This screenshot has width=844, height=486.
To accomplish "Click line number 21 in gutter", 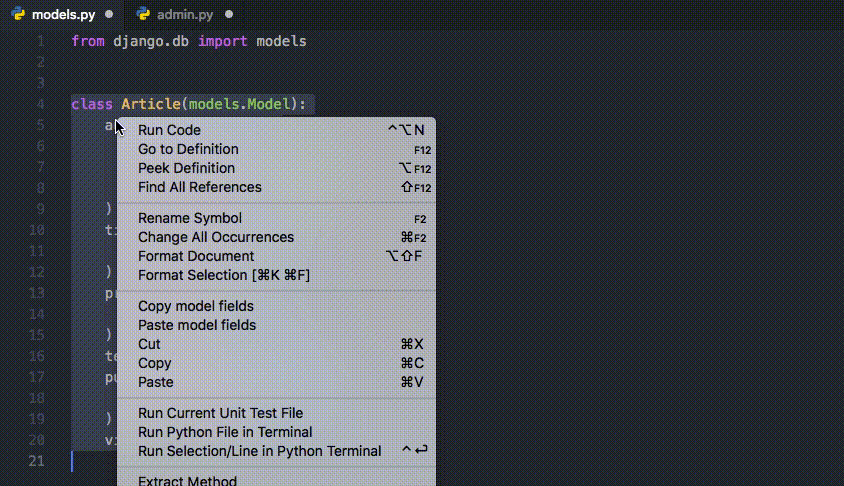I will (36, 461).
